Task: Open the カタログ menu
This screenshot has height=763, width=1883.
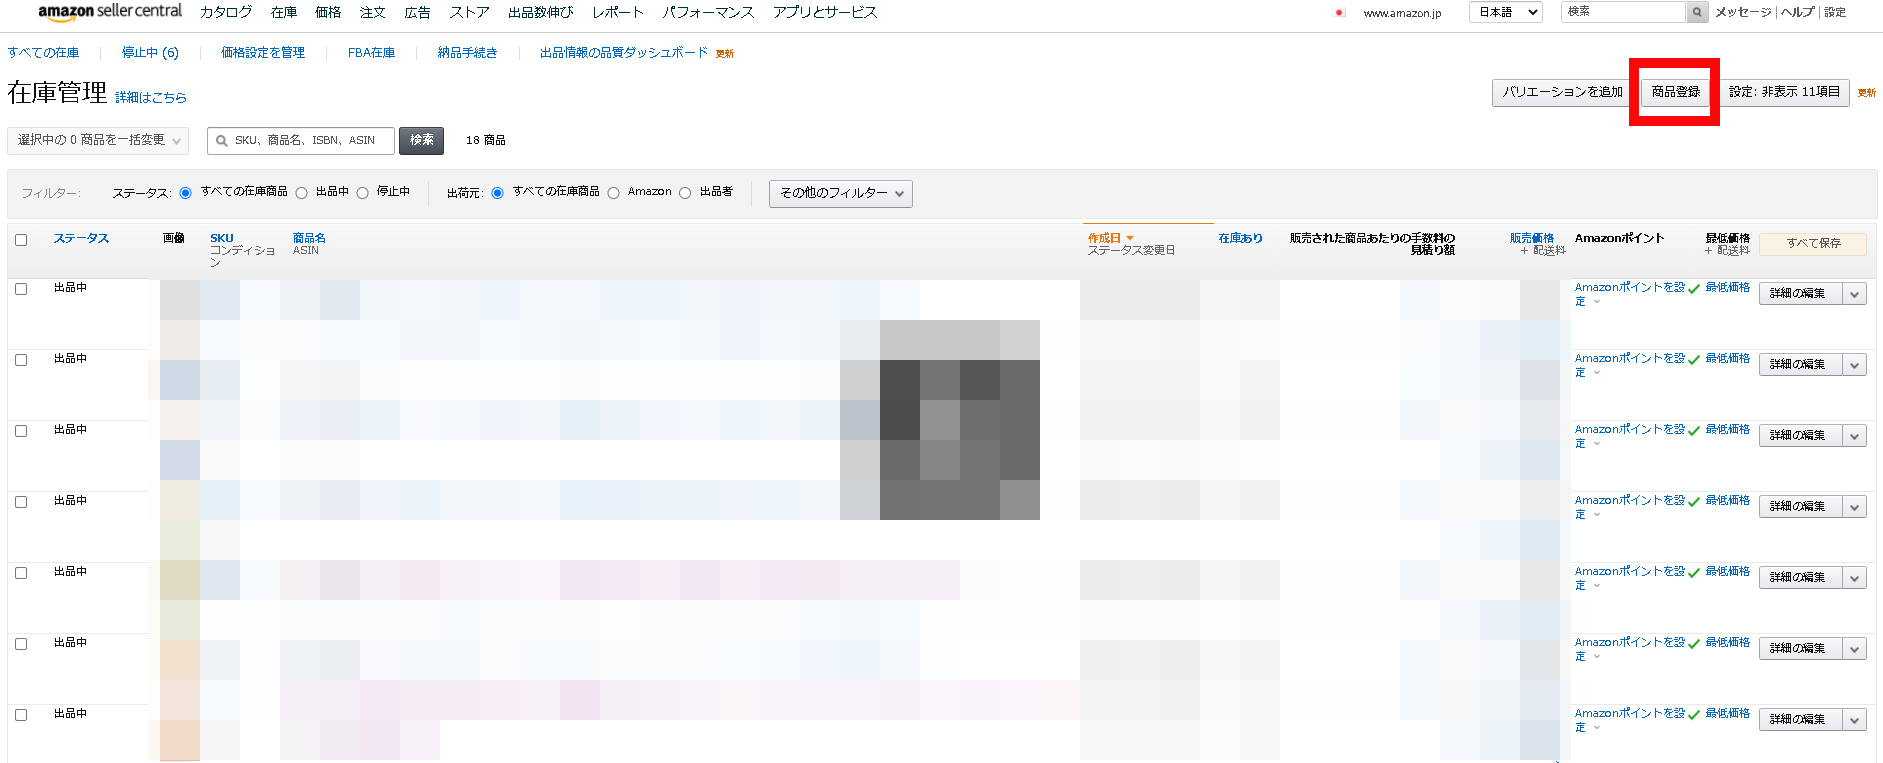Action: (x=226, y=12)
